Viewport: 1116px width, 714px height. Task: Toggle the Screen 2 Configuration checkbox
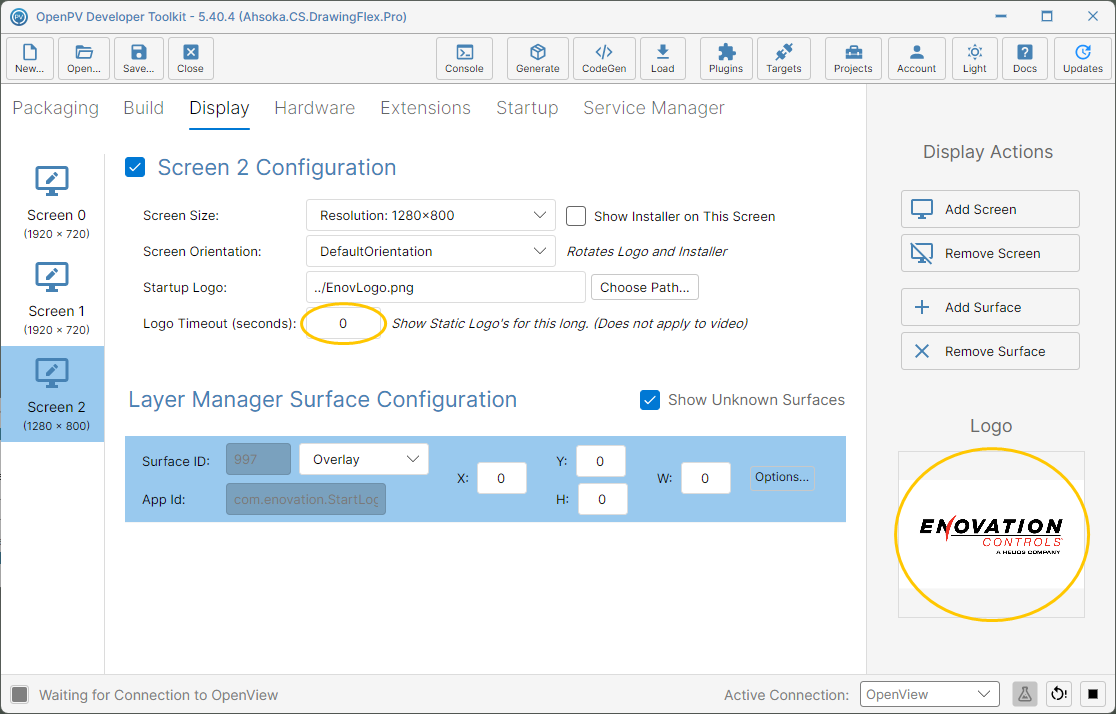click(x=135, y=167)
